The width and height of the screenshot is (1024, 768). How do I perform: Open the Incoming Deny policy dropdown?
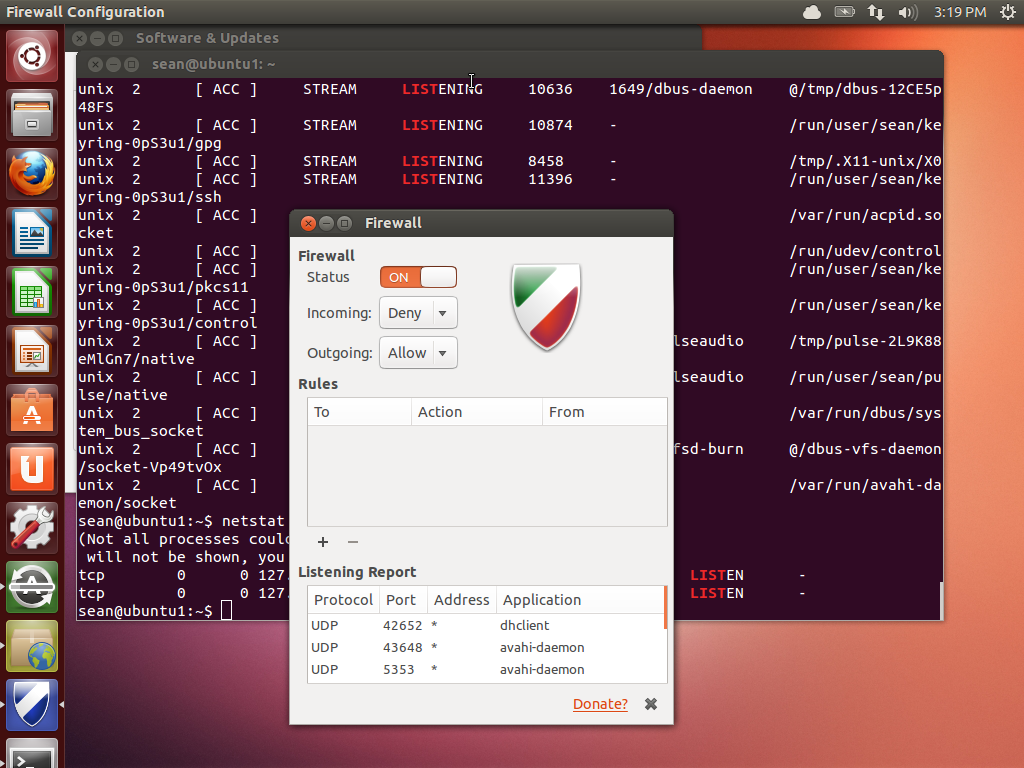[x=419, y=313]
